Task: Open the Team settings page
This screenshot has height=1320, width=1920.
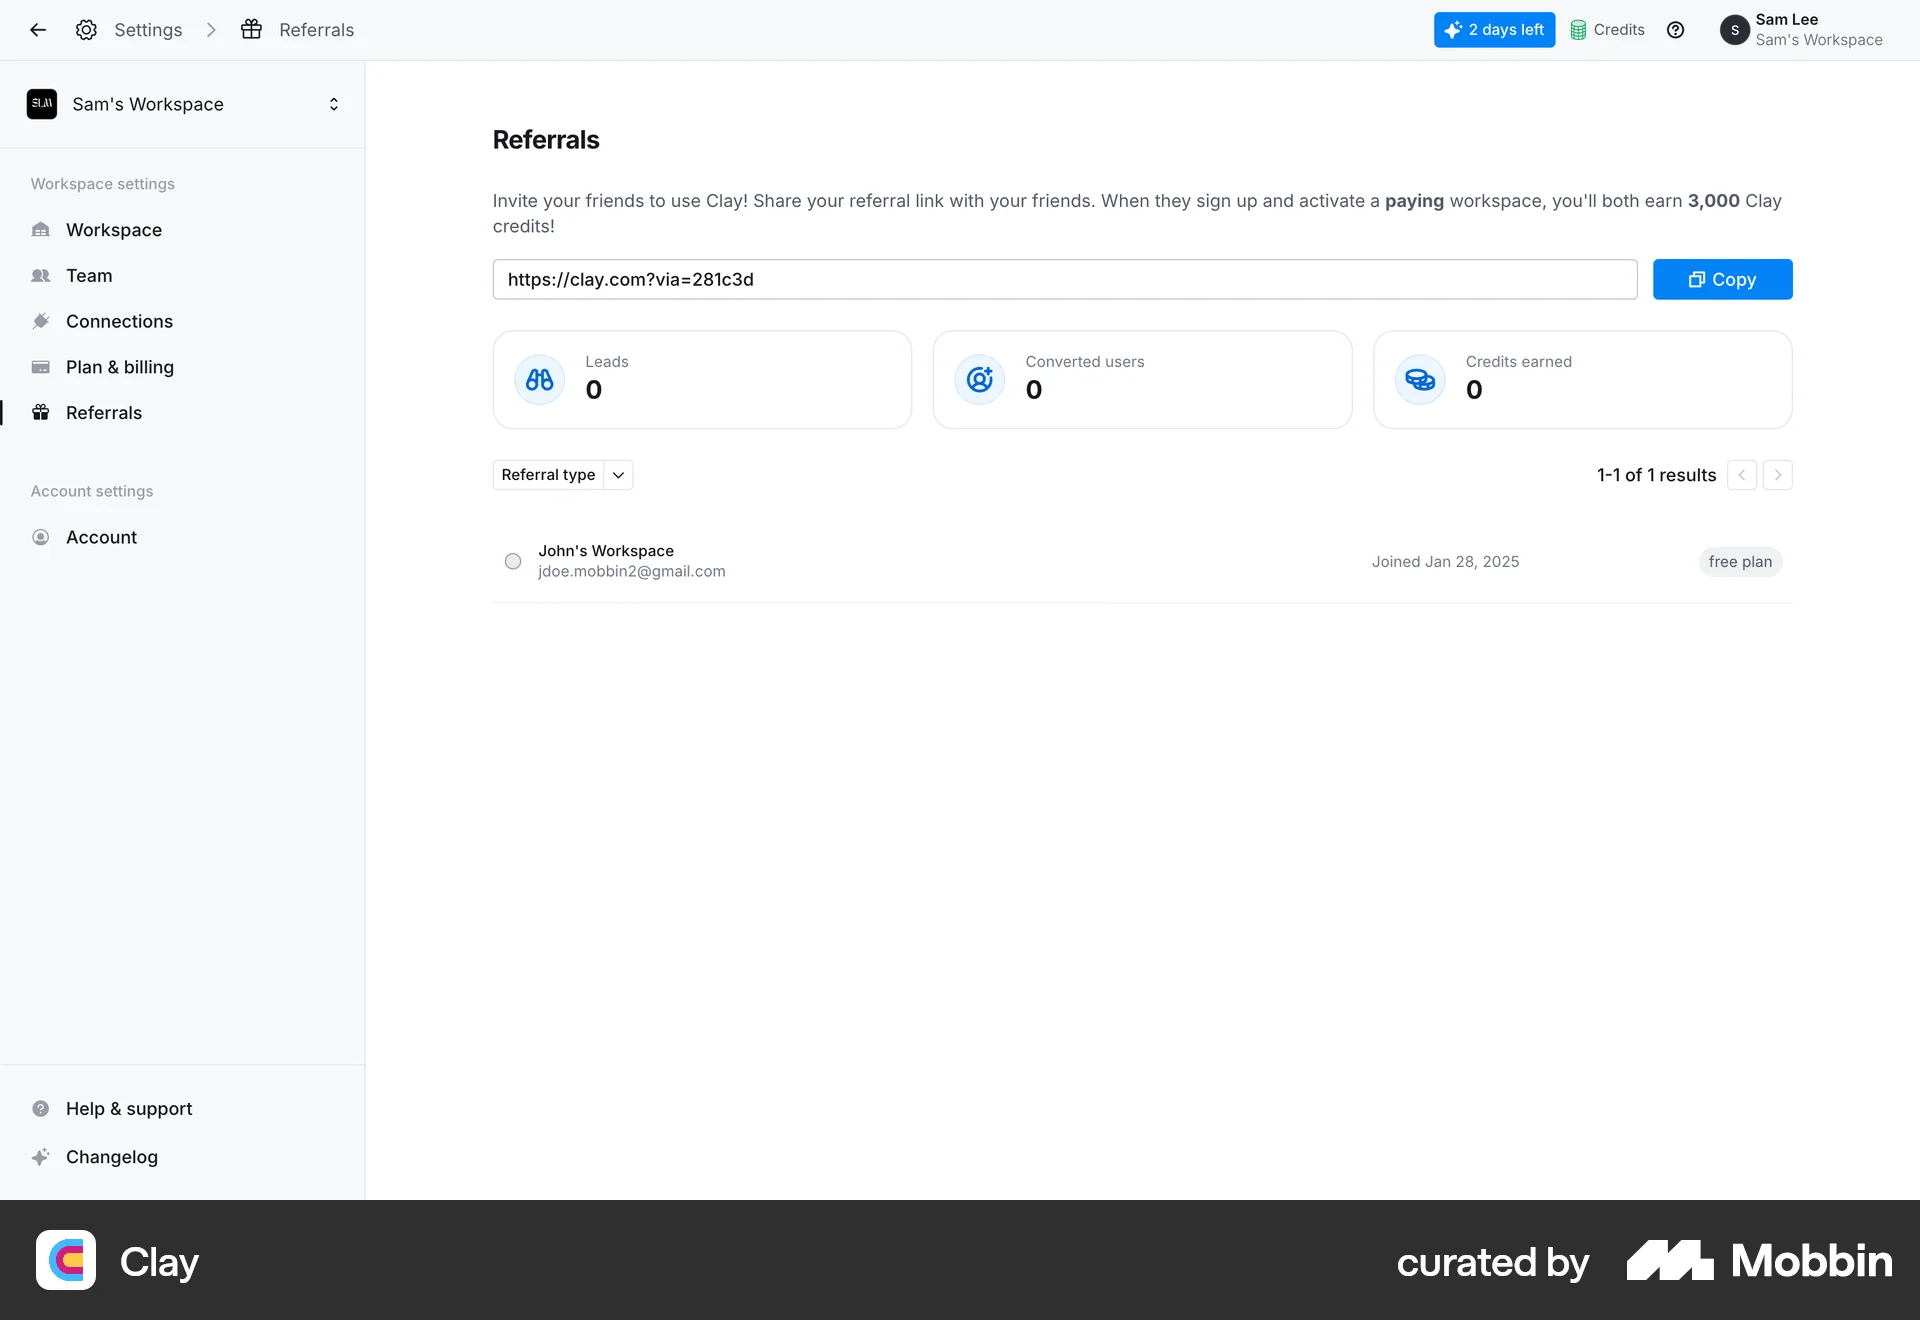Action: [x=89, y=275]
